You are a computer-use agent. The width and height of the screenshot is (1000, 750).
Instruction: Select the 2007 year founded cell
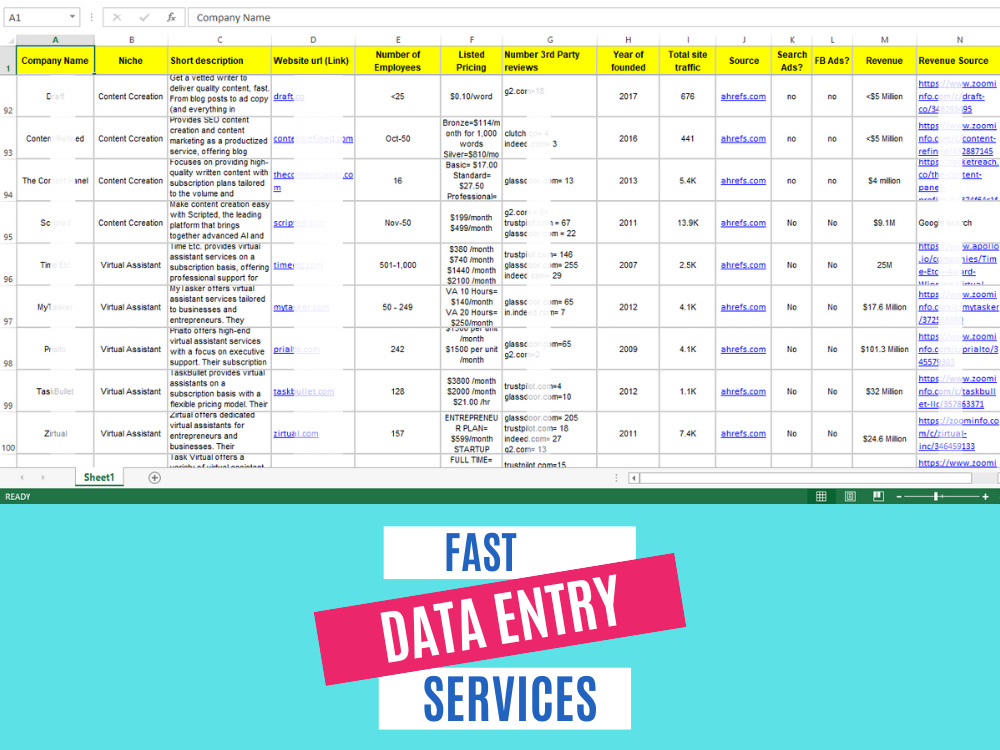coord(628,265)
